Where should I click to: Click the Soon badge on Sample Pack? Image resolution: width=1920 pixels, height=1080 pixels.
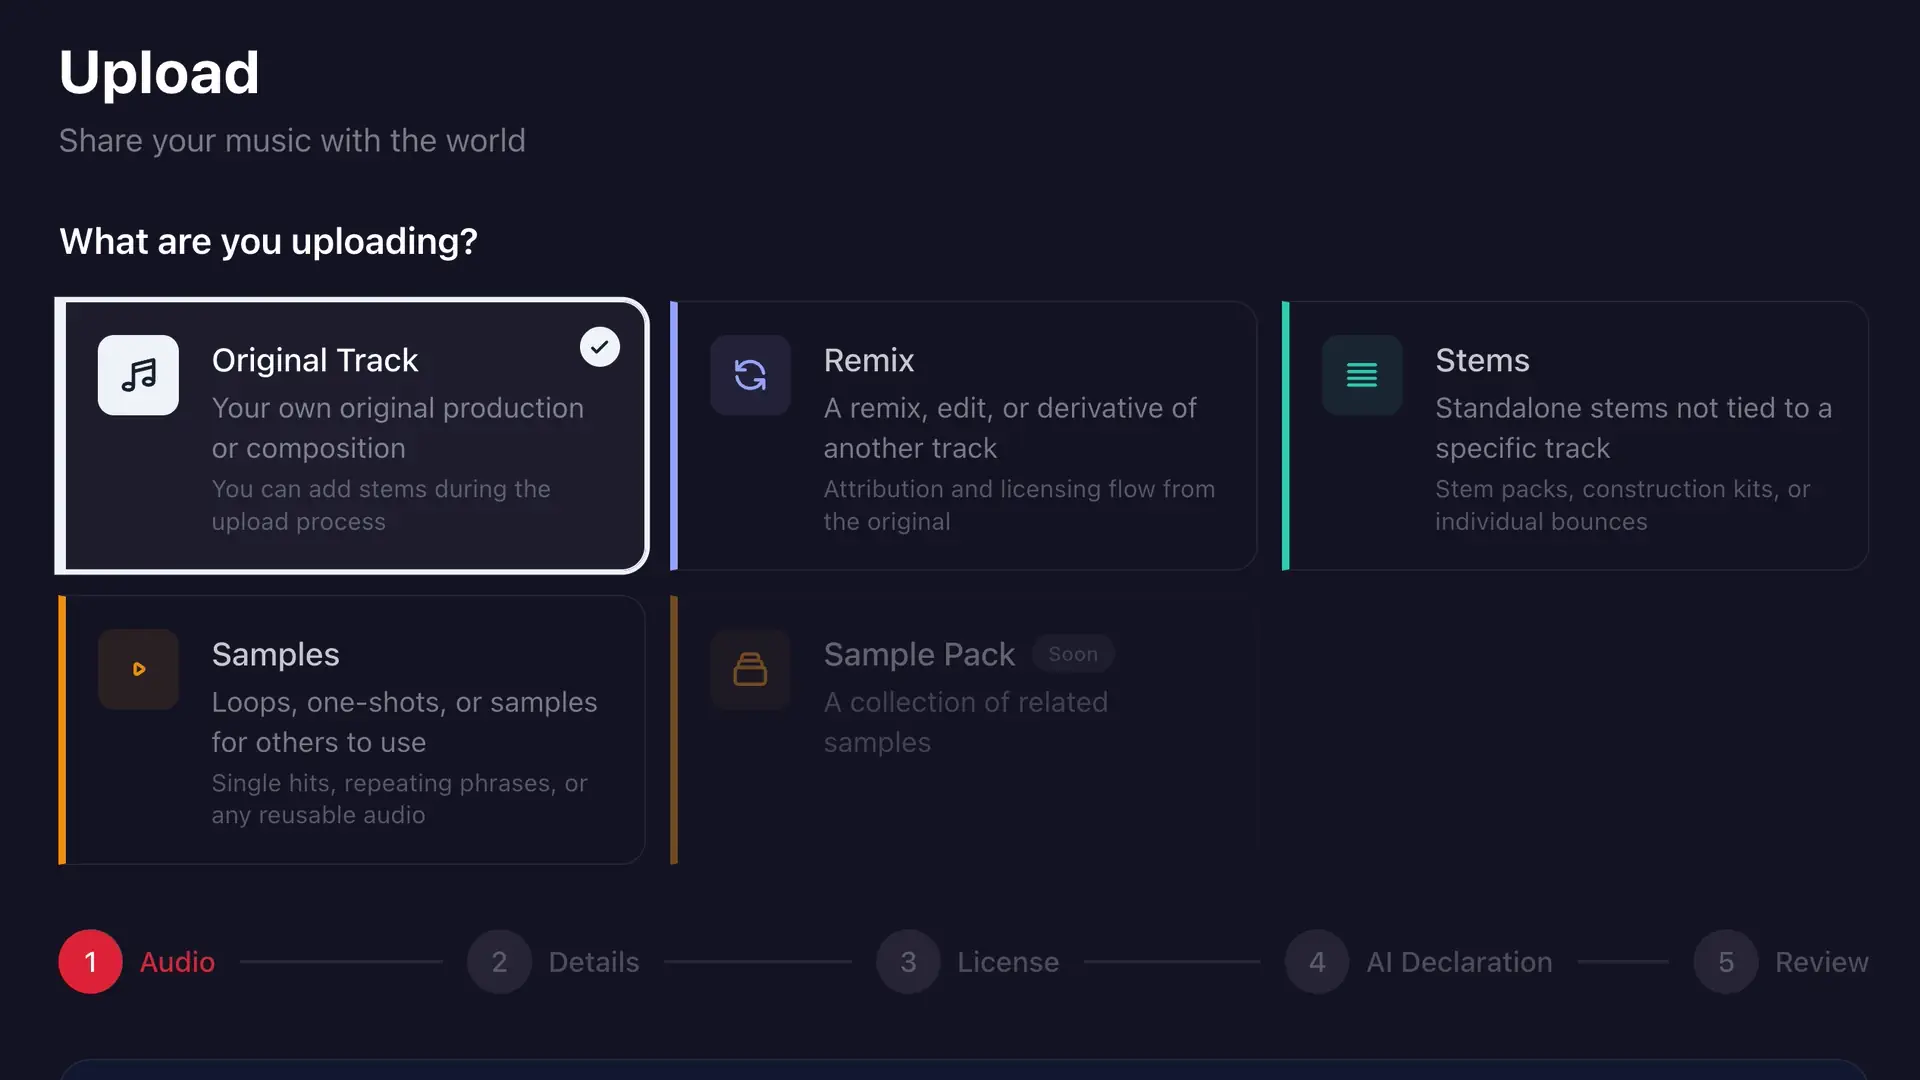(1073, 653)
